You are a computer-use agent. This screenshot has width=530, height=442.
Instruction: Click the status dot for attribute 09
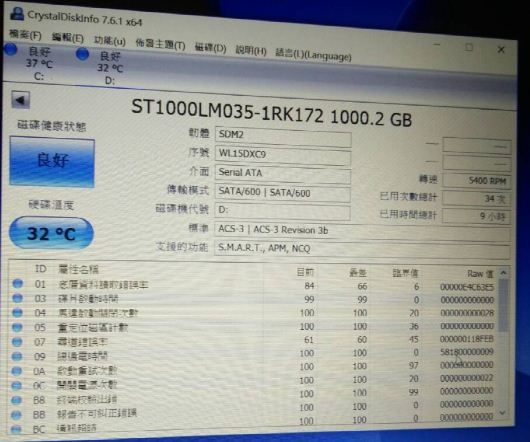17,356
